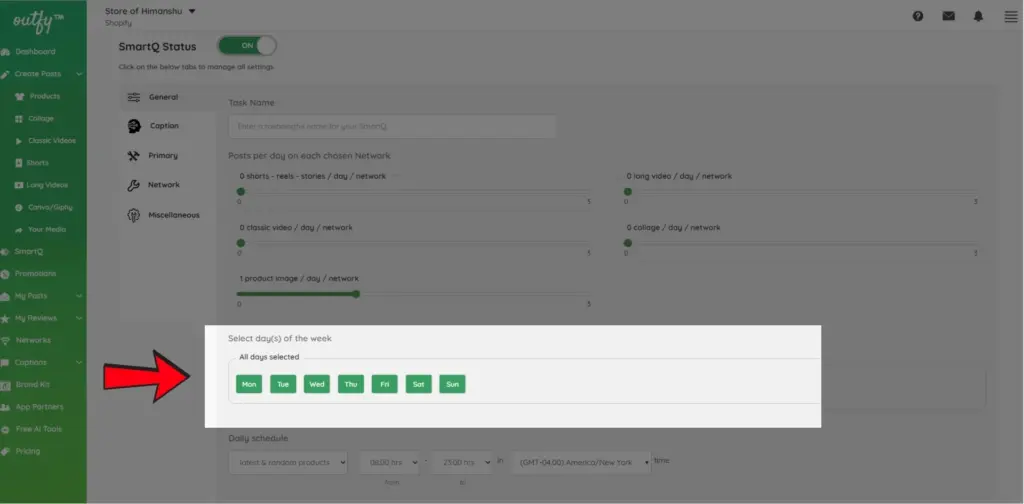Turn off the SmartQ Status switch
The height and width of the screenshot is (504, 1024).
[x=246, y=46]
